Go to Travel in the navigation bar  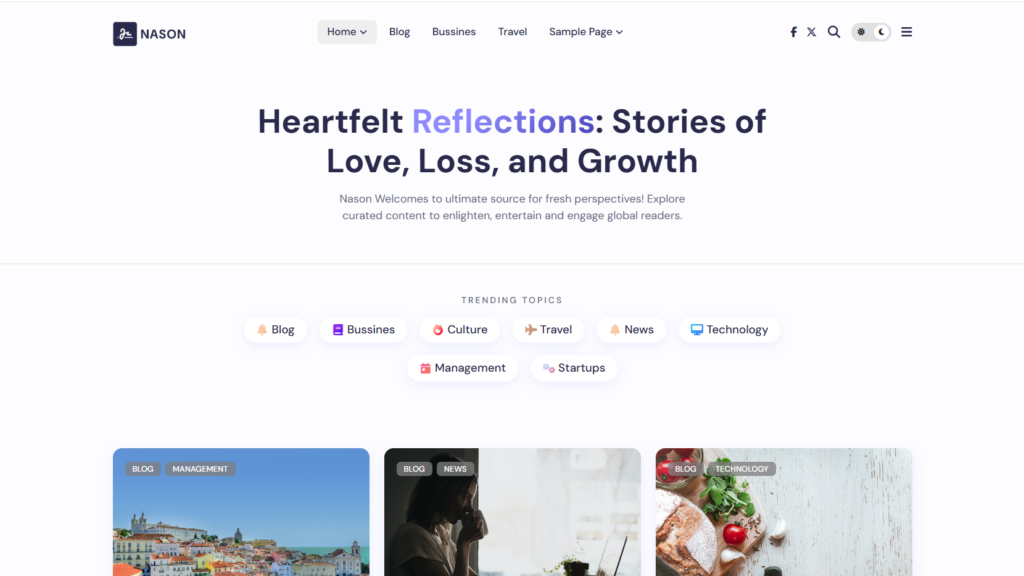512,32
